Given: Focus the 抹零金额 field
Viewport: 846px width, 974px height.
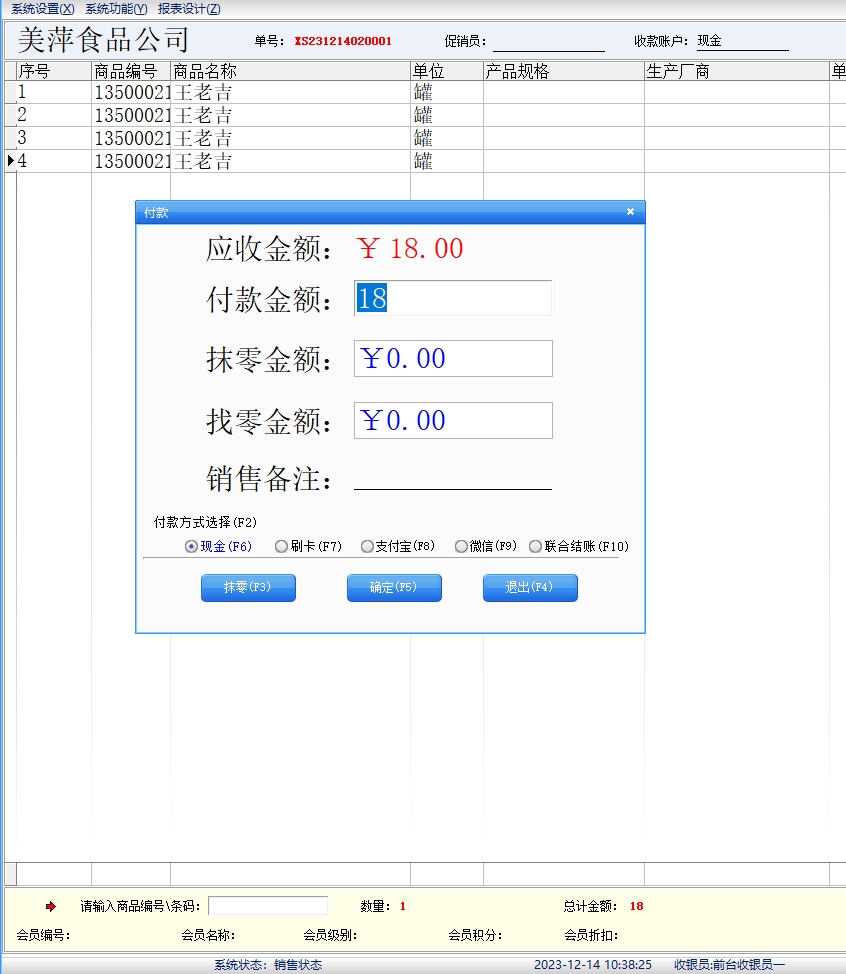Looking at the screenshot, I should (x=453, y=359).
